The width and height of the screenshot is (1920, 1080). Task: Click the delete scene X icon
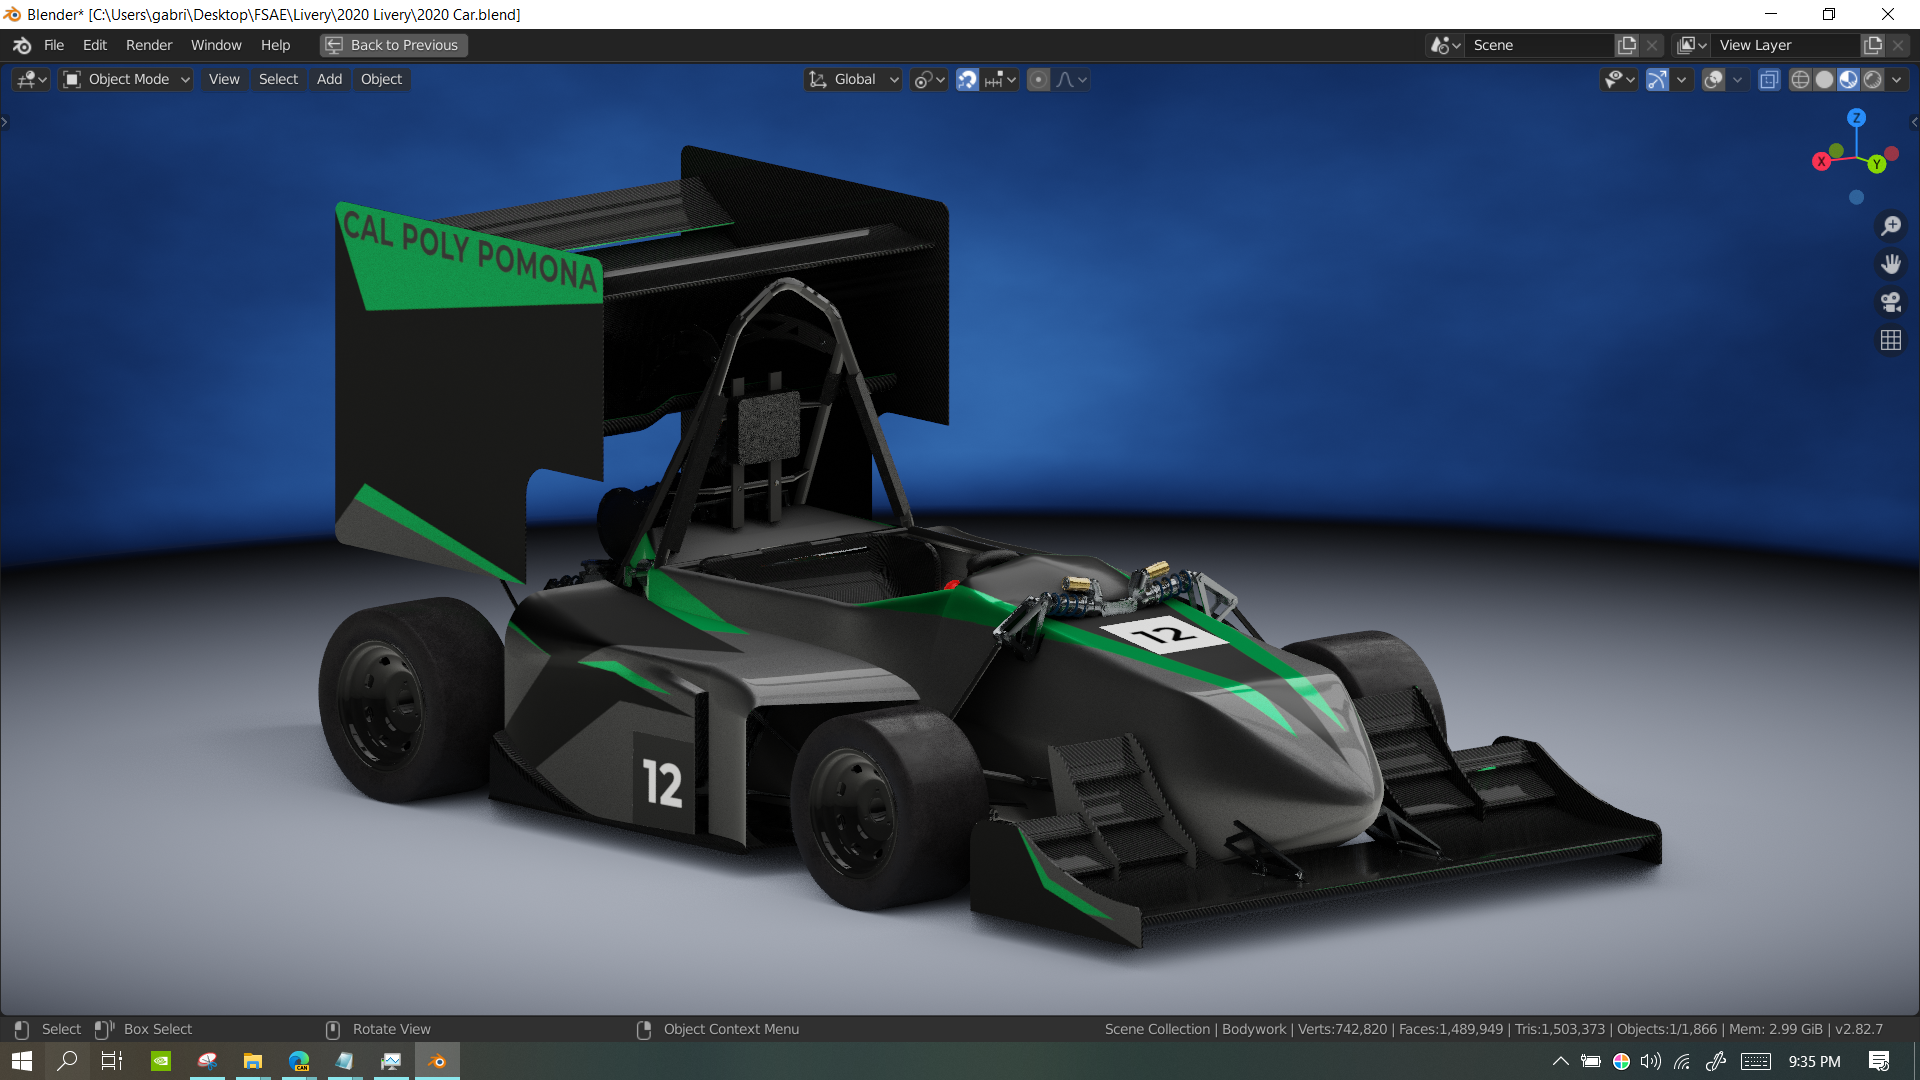pos(1652,45)
